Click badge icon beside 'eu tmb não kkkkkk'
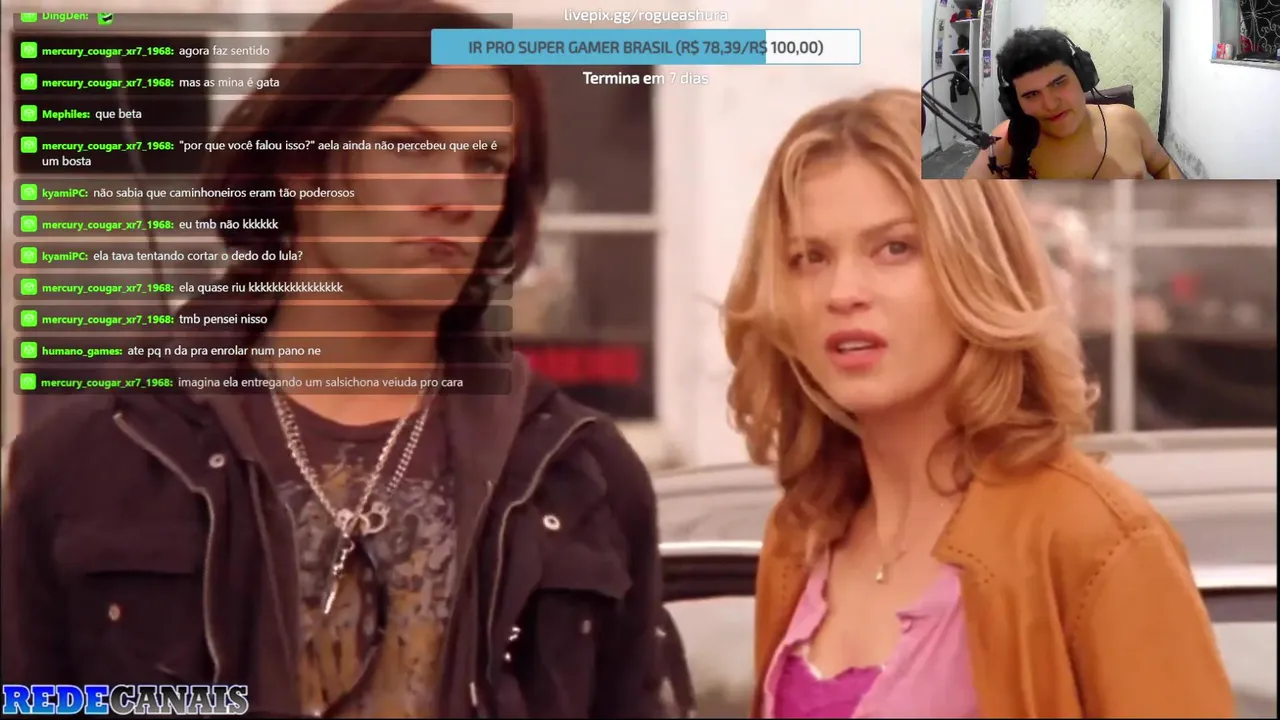 (28, 224)
